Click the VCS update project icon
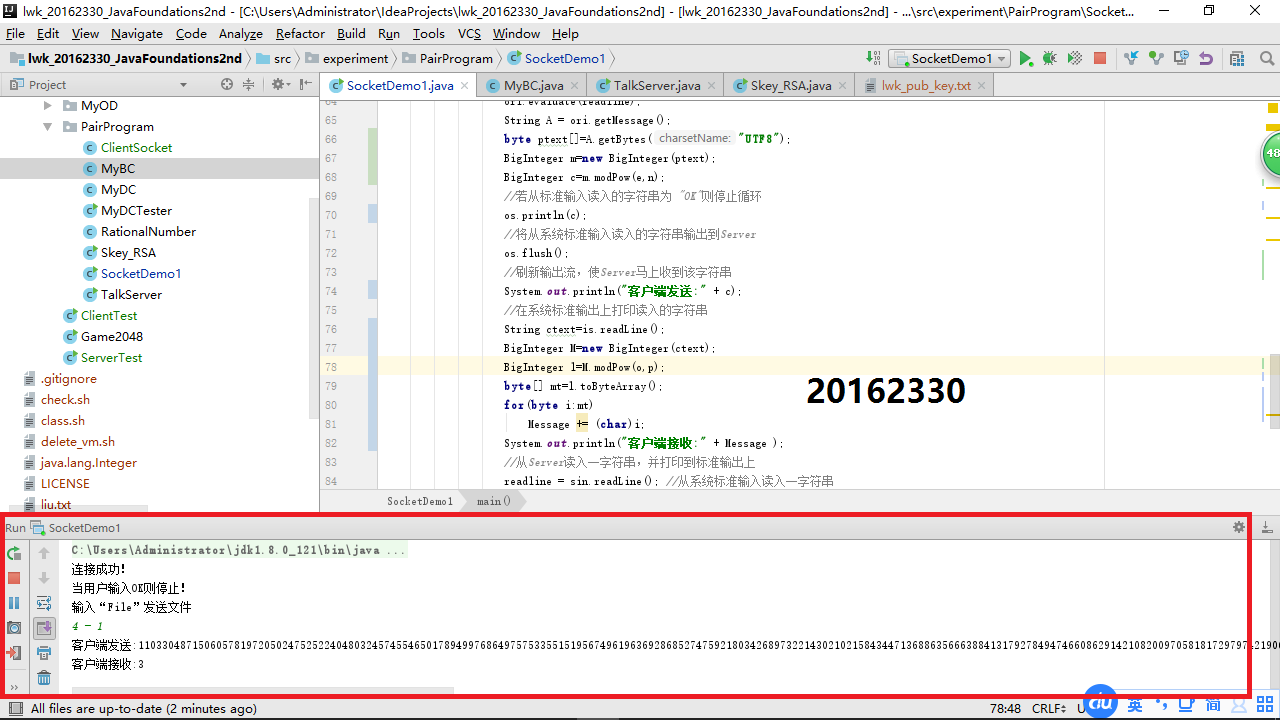Screen dimensions: 1280x720 tap(1131, 59)
